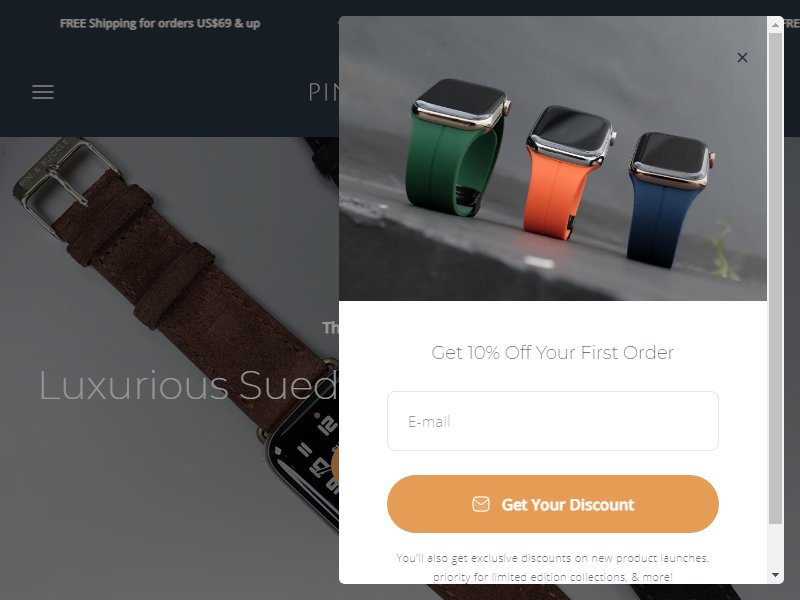Click the FREE Shipping for orders US$69 banner
800x600 pixels.
[x=160, y=23]
